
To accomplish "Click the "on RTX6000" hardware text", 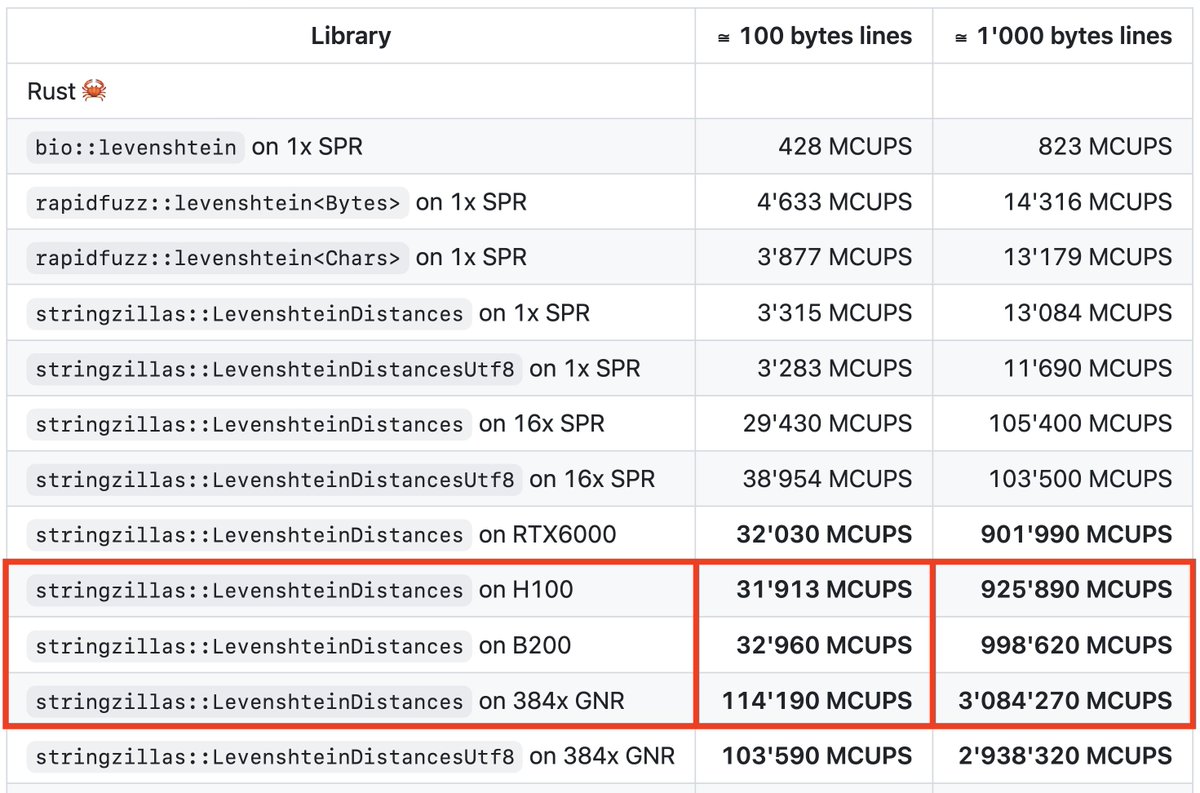I will pos(548,535).
